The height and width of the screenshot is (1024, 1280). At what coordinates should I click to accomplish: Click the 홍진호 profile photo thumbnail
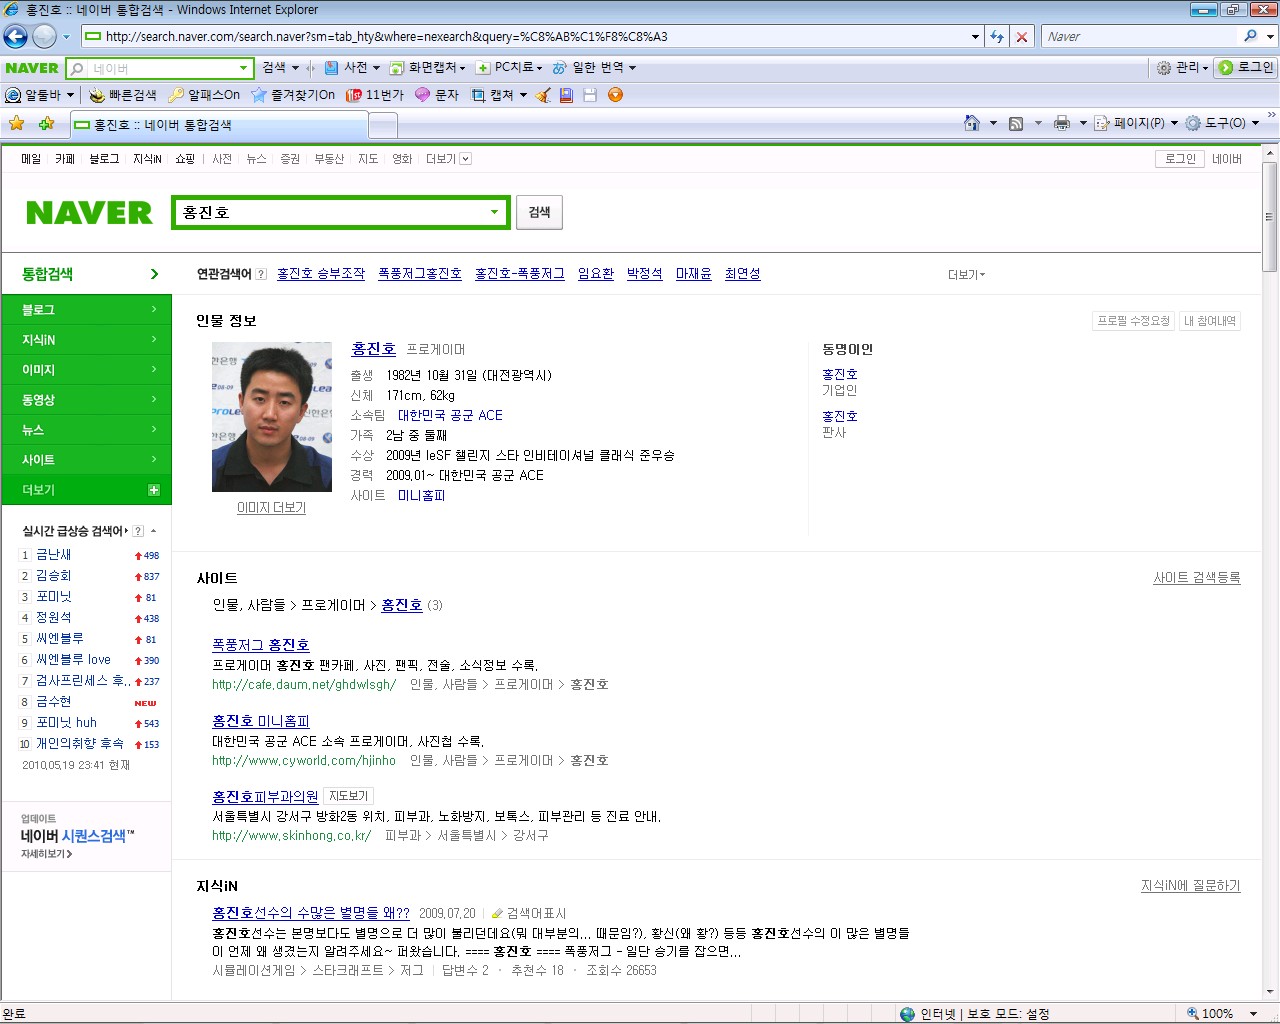[272, 417]
